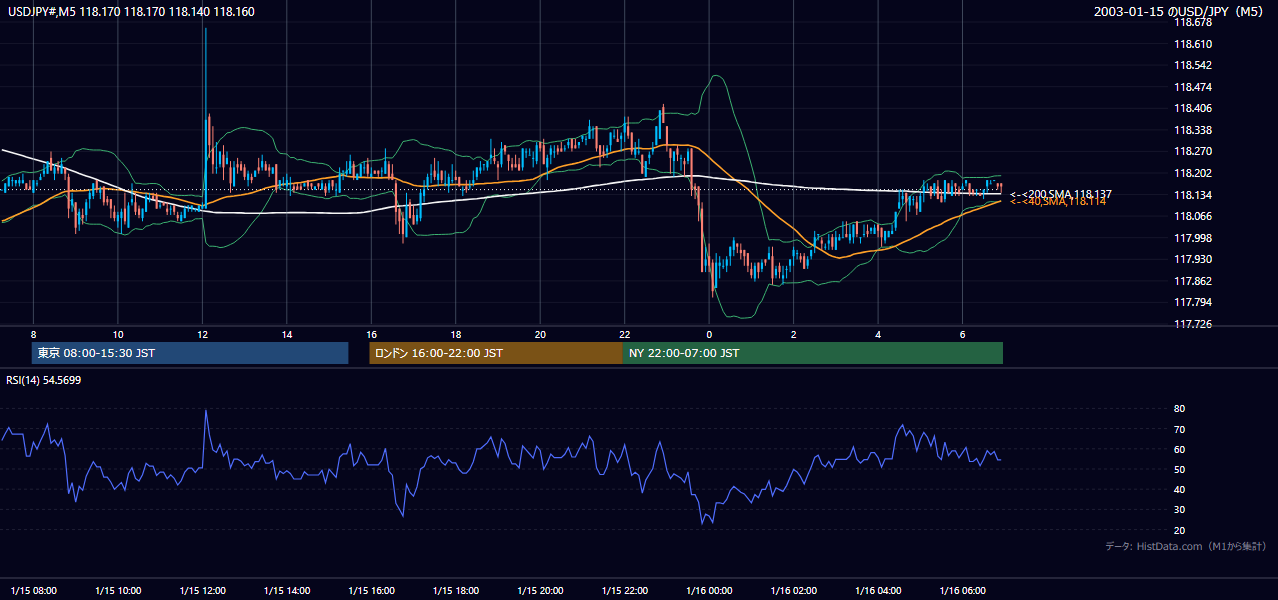Click price axis label 118.202
This screenshot has width=1278, height=600.
(1192, 173)
